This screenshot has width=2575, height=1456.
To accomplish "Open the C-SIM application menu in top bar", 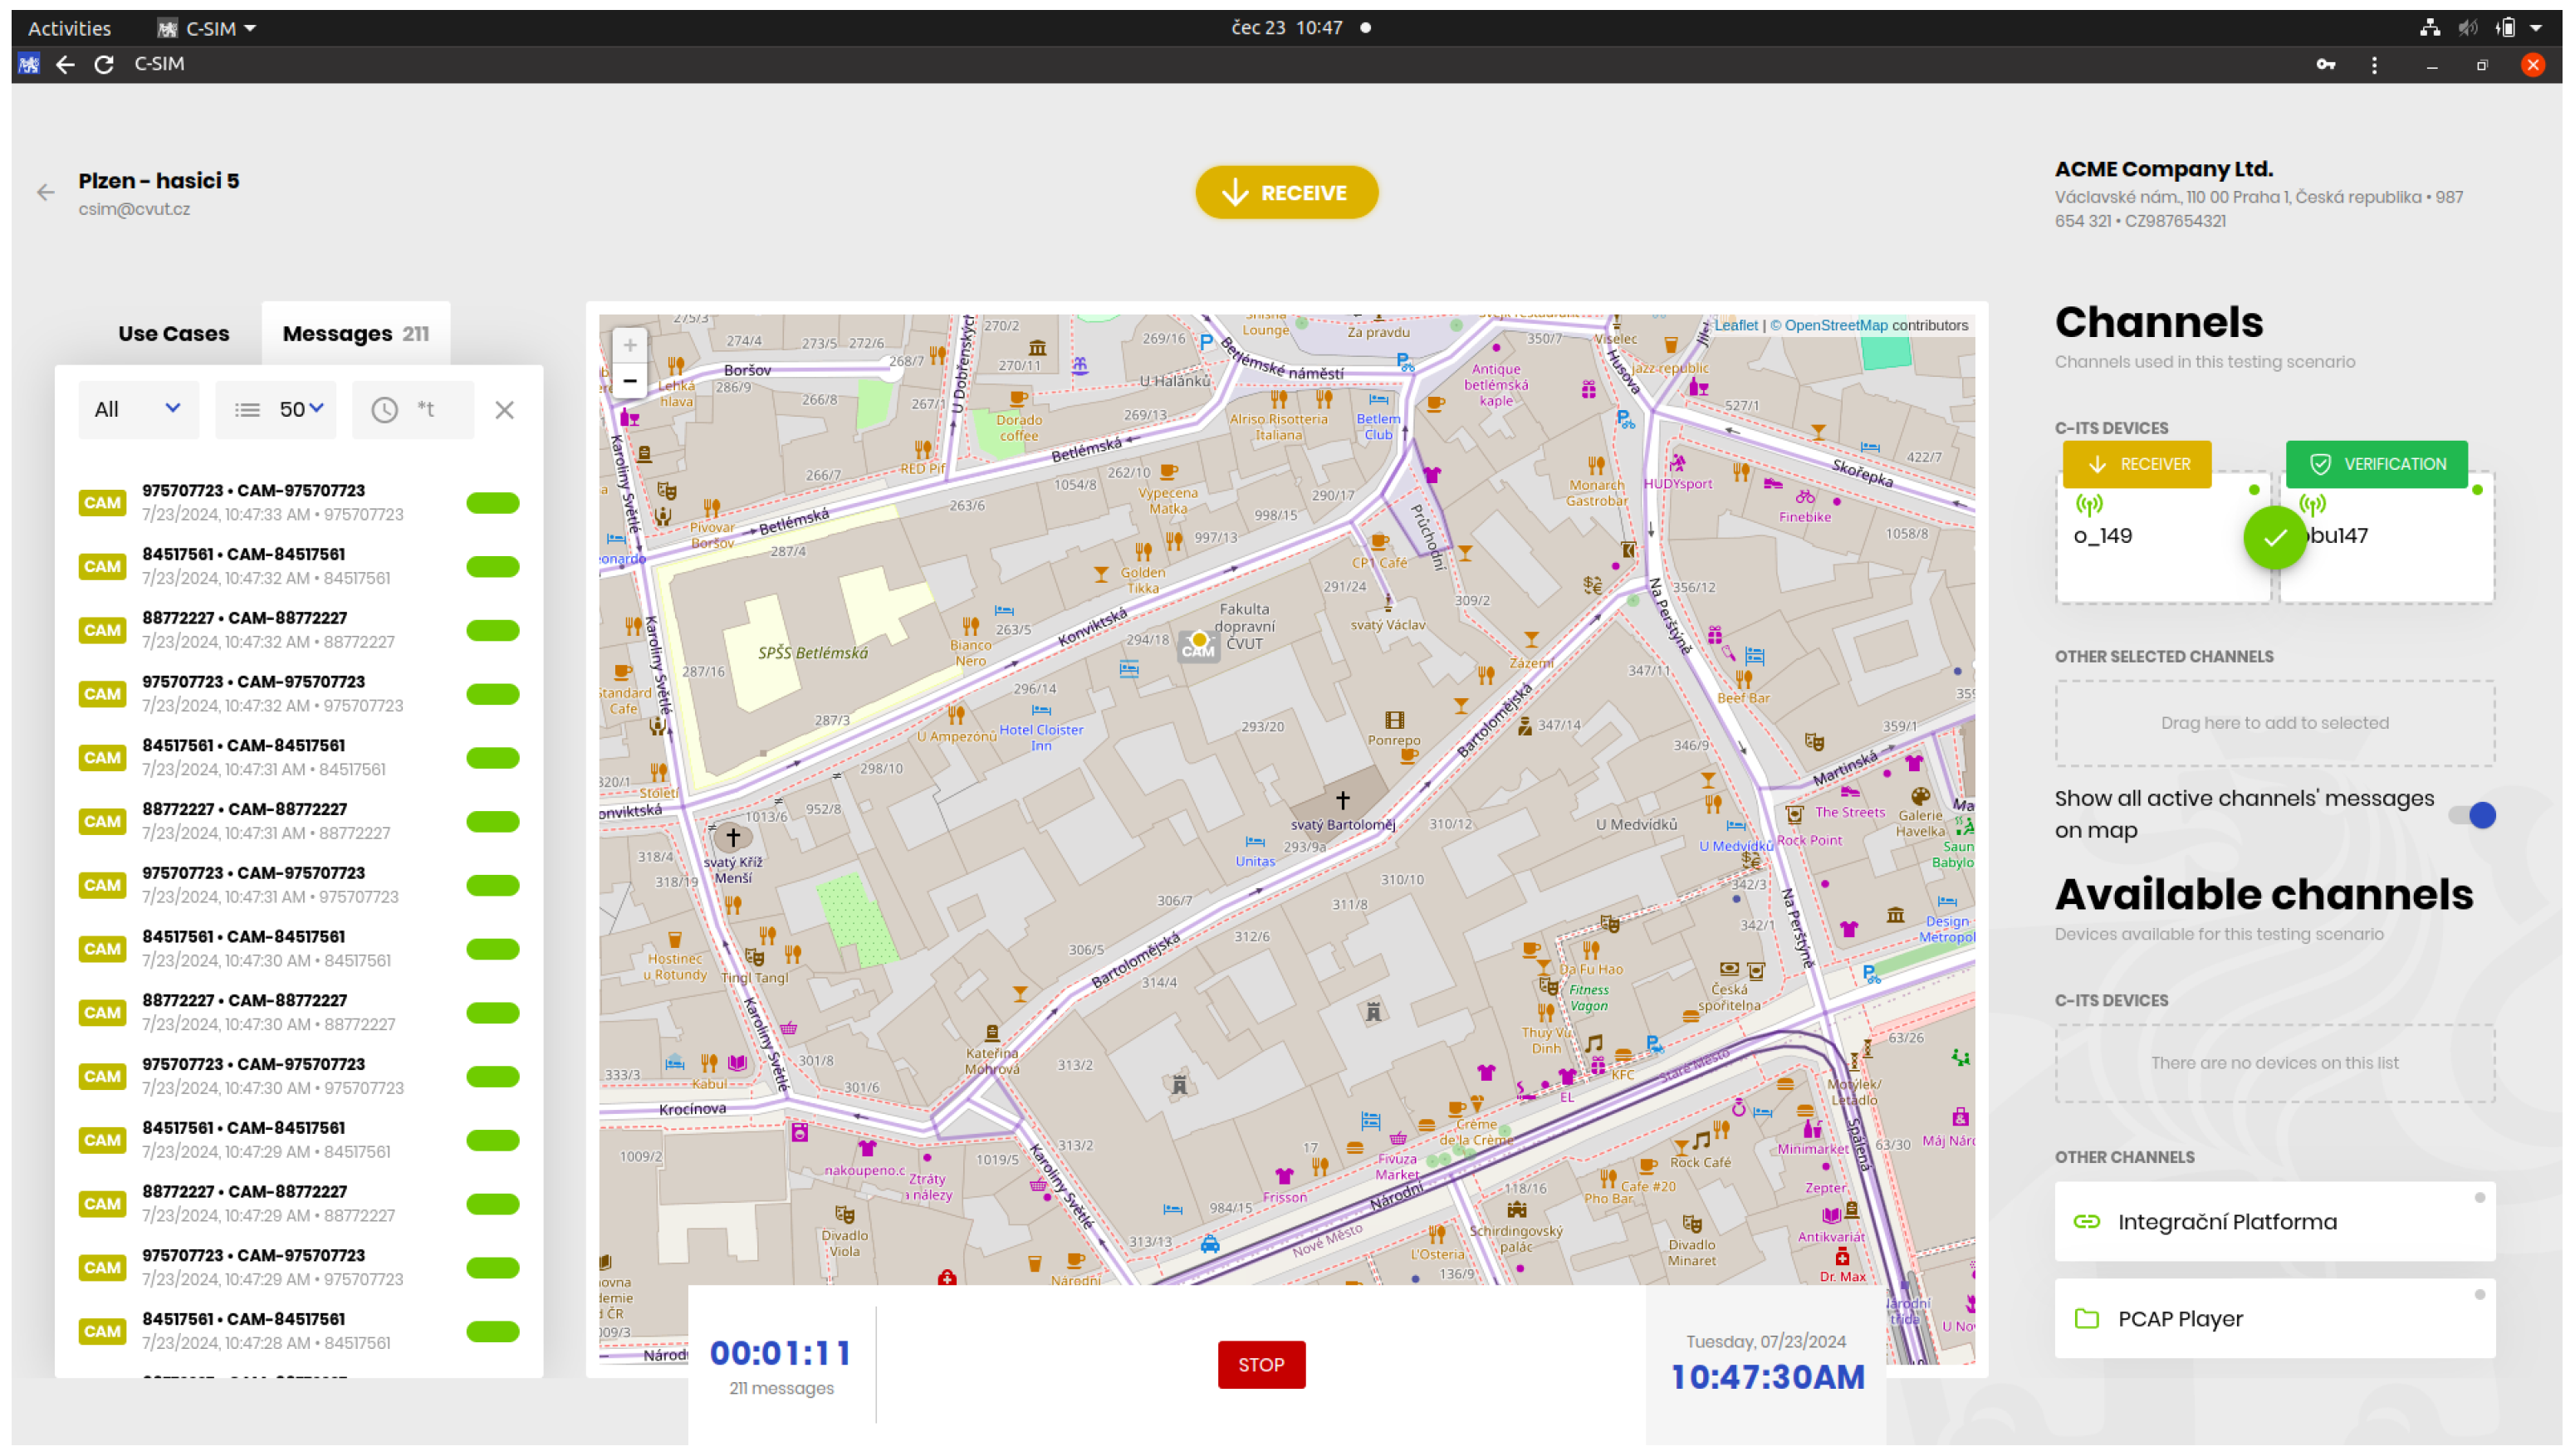I will pyautogui.click(x=207, y=28).
